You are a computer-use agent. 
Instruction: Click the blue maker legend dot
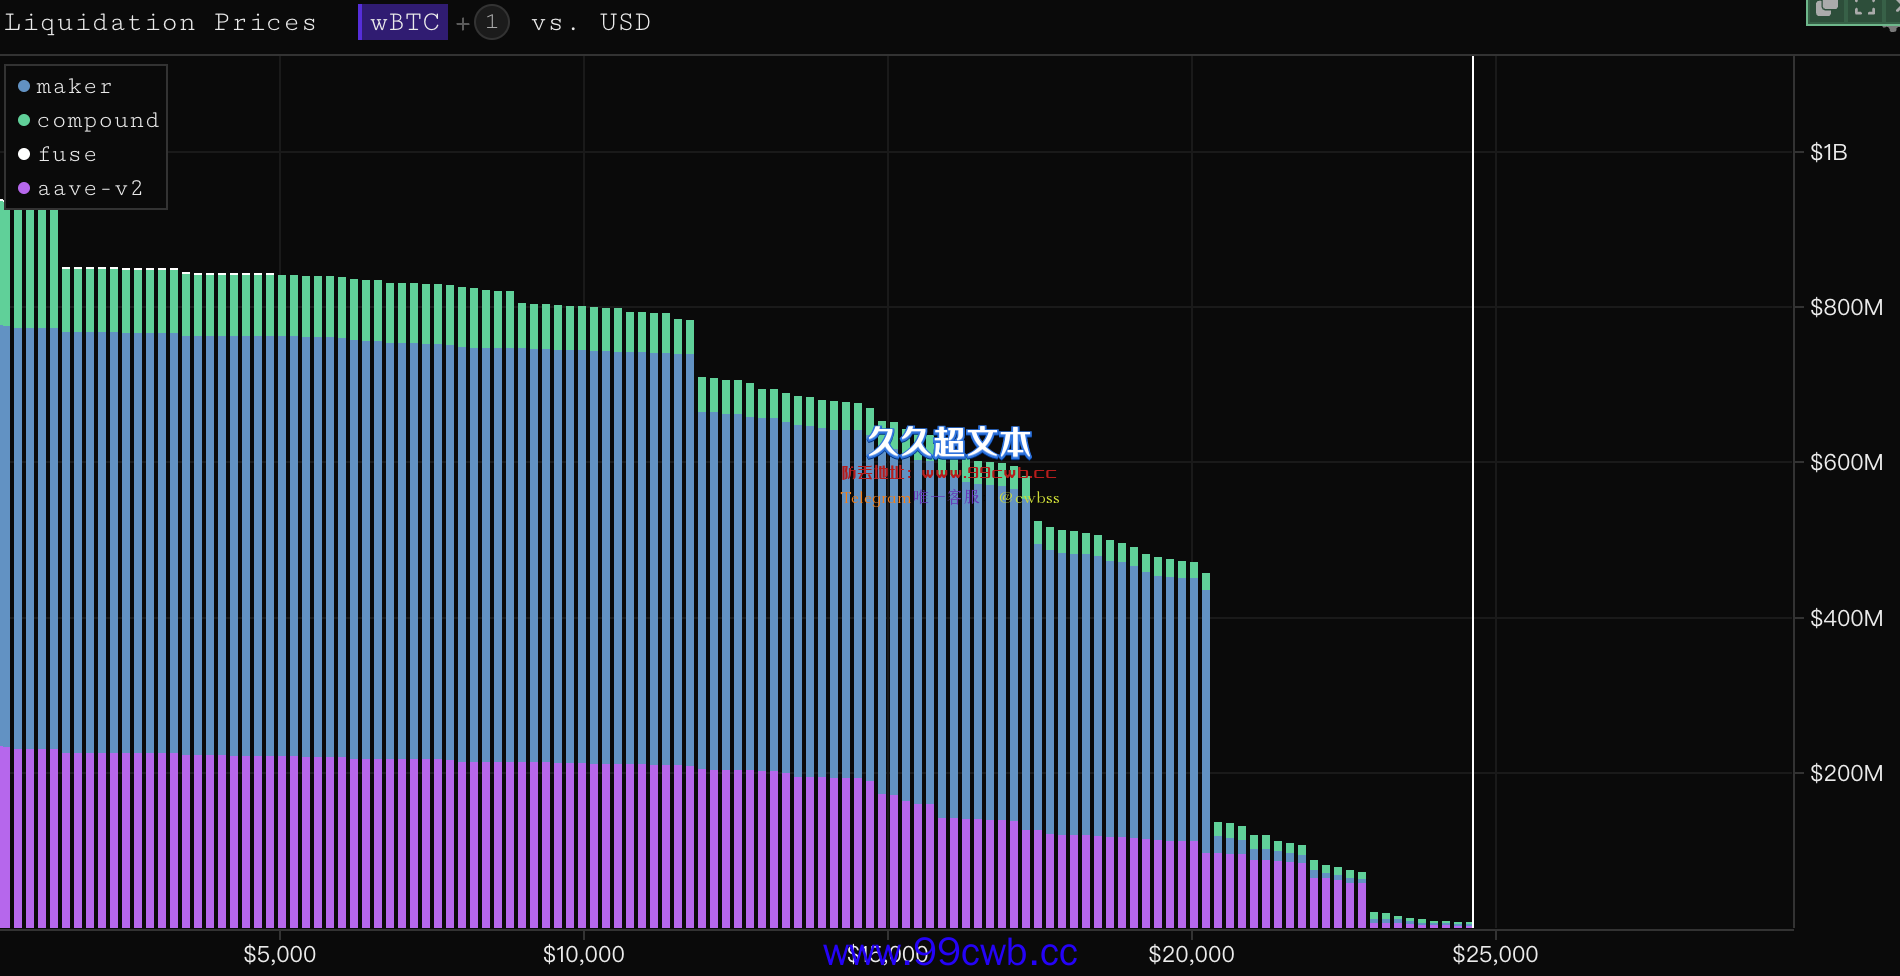click(24, 87)
